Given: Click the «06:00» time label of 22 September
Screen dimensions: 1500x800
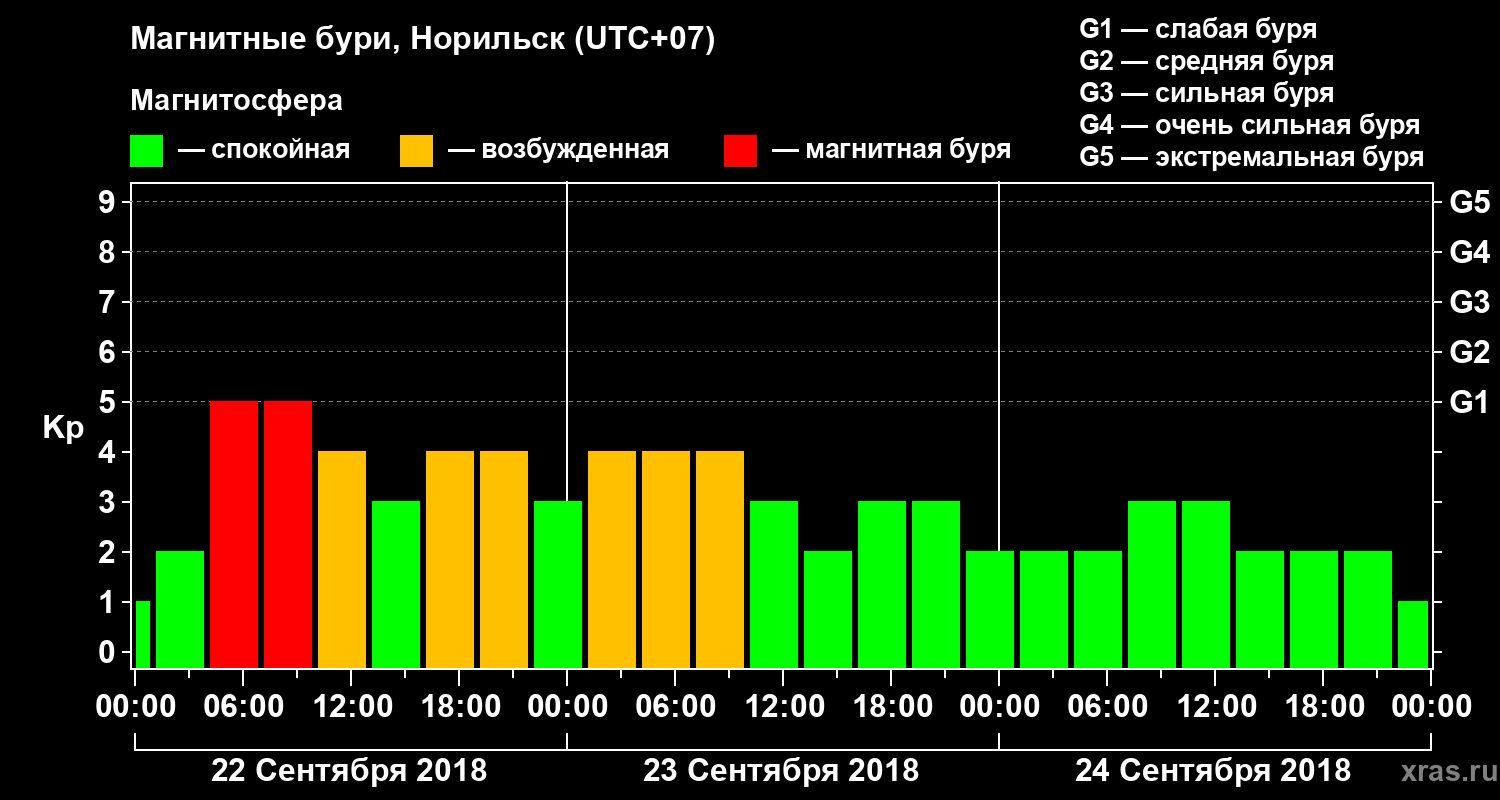Looking at the screenshot, I should (243, 707).
